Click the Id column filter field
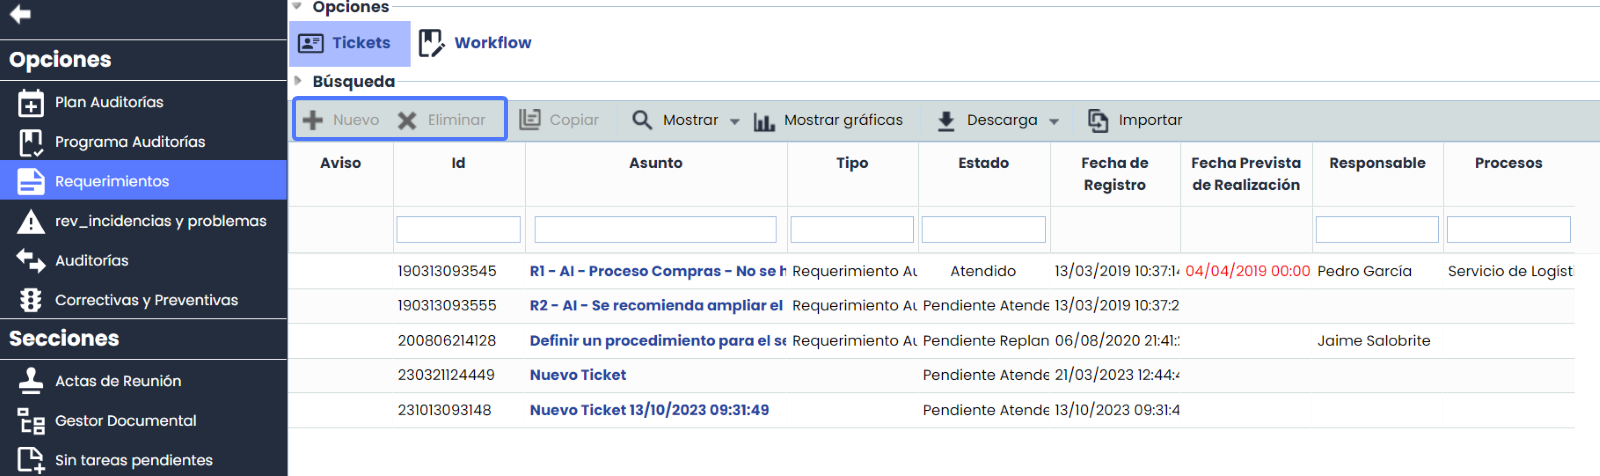This screenshot has width=1600, height=476. point(458,230)
